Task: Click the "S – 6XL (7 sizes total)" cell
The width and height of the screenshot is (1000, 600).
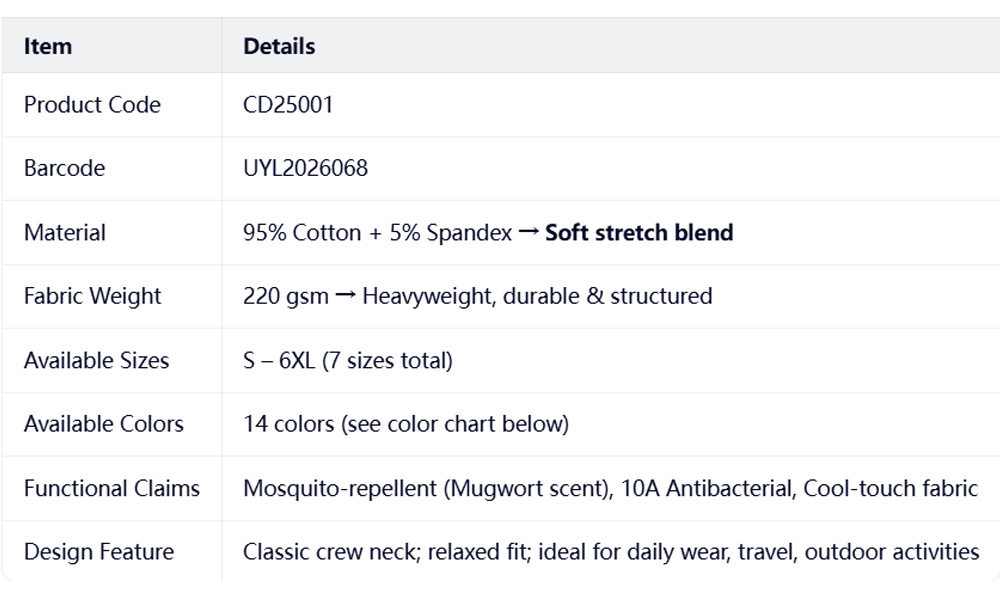Action: tap(348, 361)
